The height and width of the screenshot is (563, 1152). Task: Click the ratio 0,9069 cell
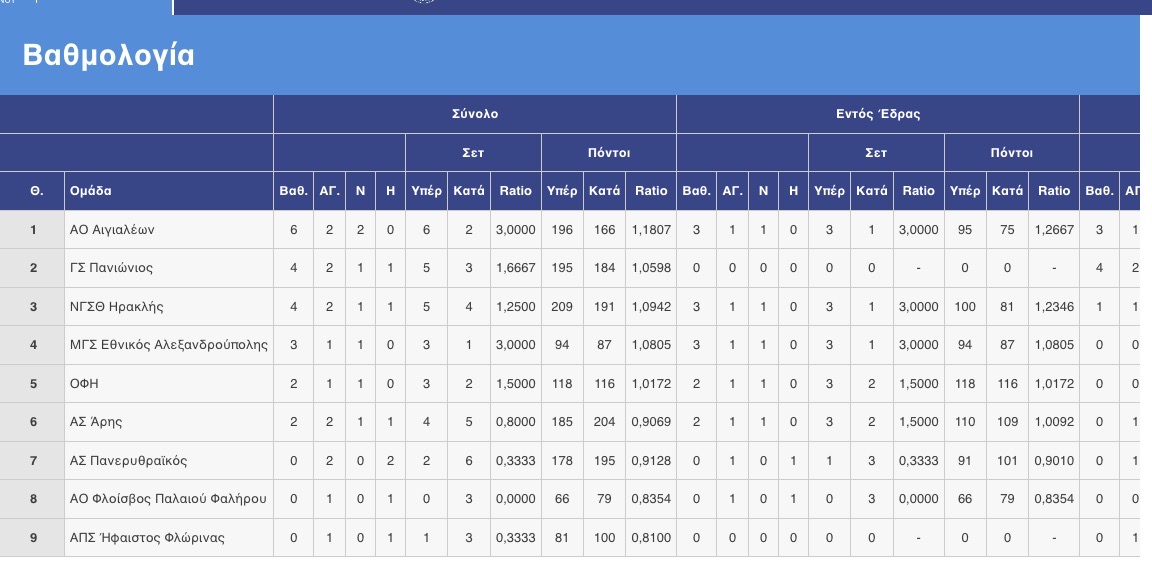[x=651, y=422]
